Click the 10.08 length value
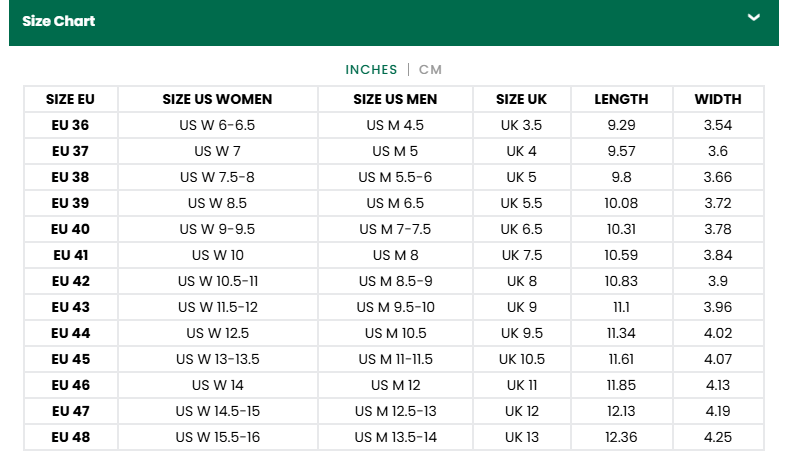The height and width of the screenshot is (472, 788). (621, 203)
